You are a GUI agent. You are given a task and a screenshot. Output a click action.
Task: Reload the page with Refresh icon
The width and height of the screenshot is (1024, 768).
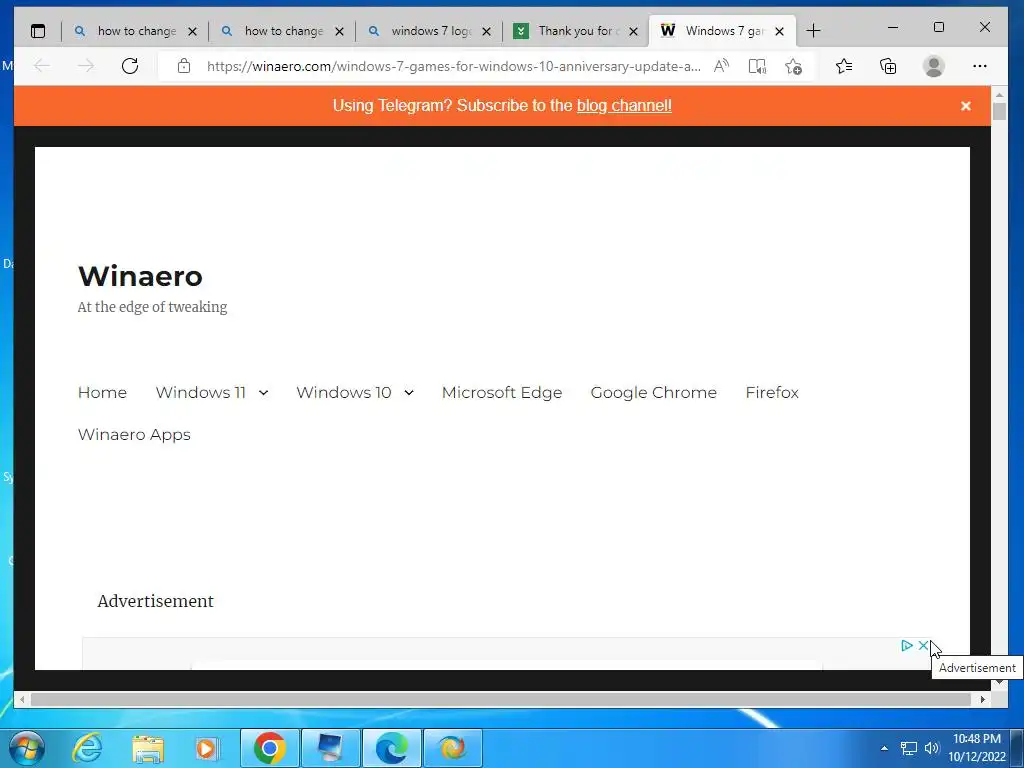[x=130, y=66]
